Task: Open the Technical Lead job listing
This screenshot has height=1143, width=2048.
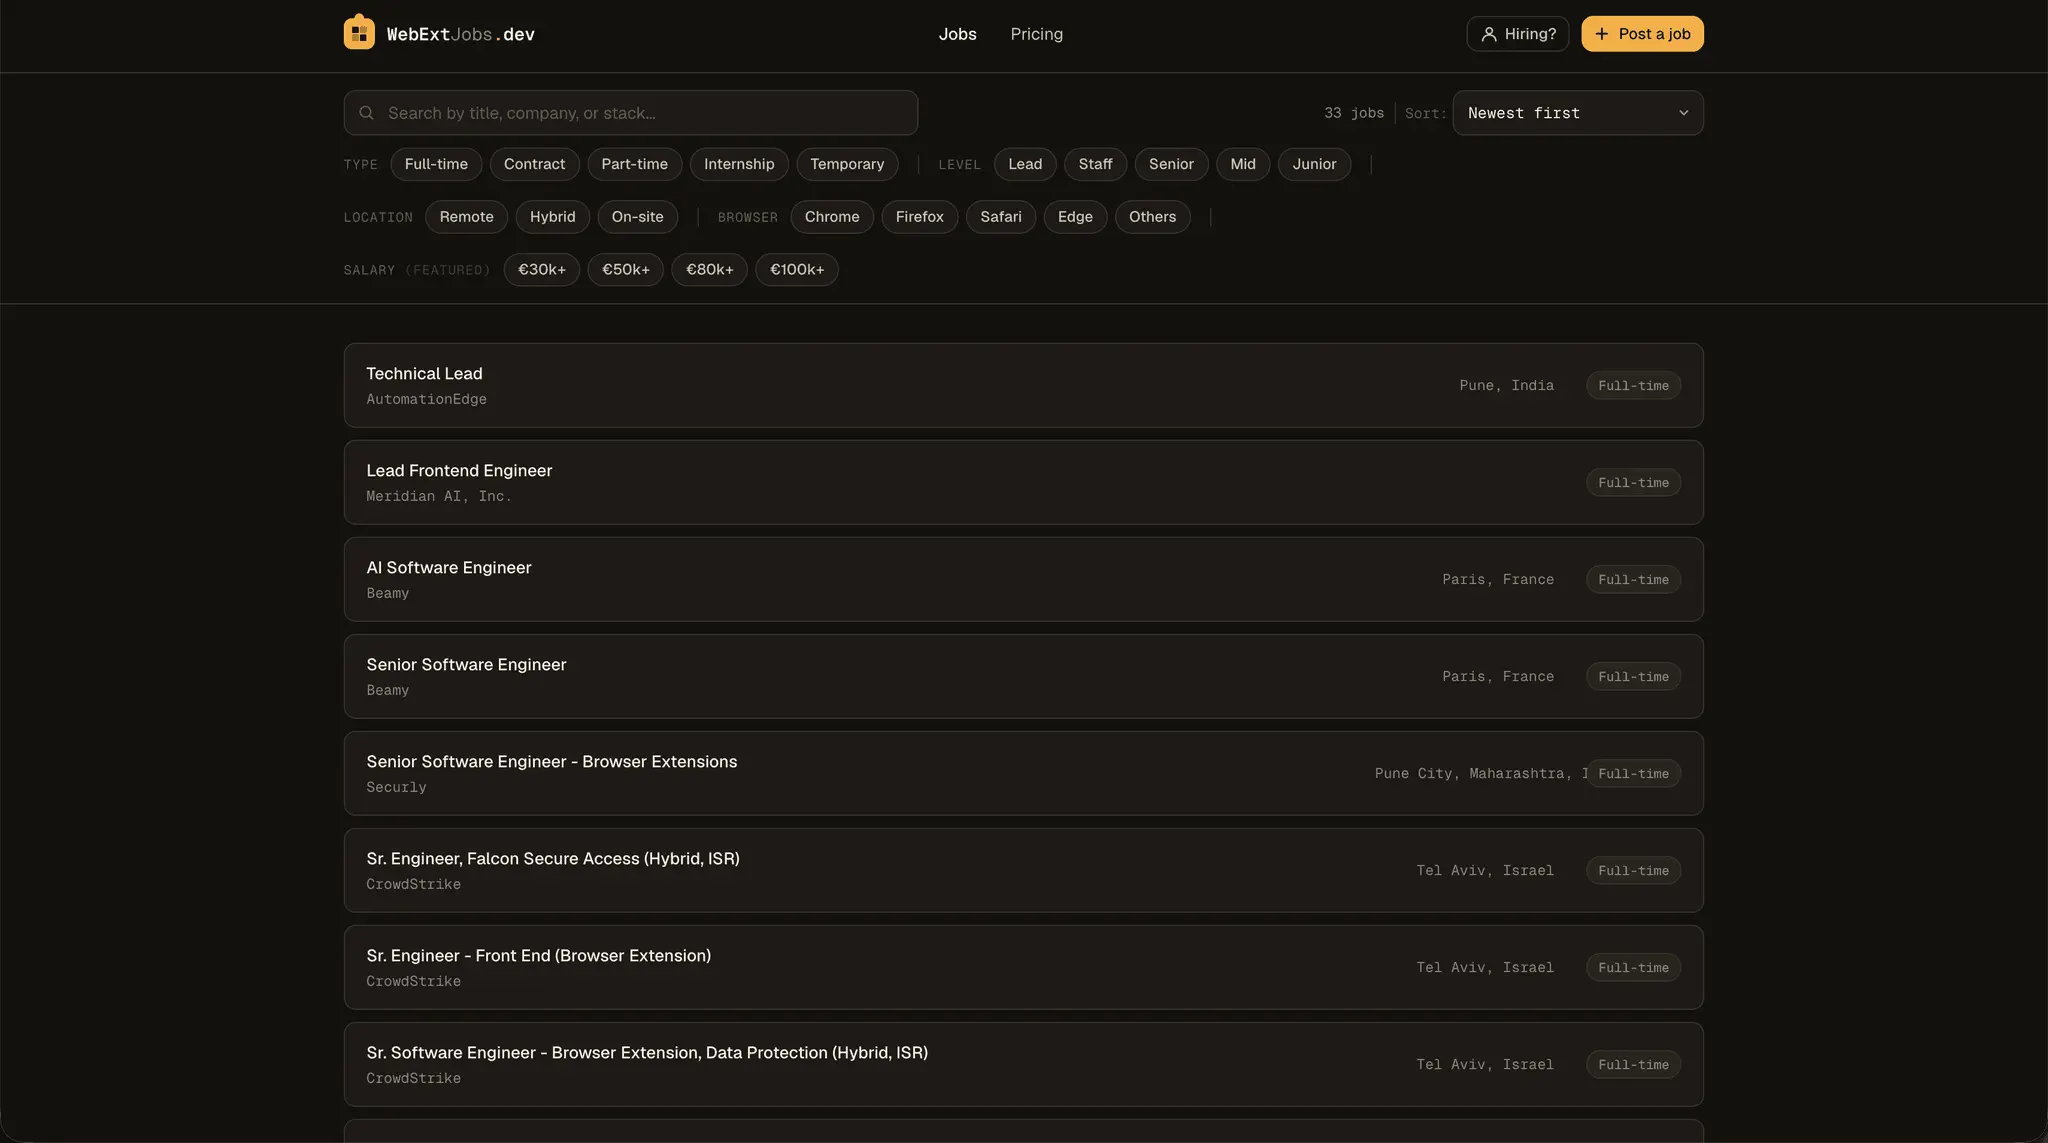Action: pyautogui.click(x=1024, y=386)
